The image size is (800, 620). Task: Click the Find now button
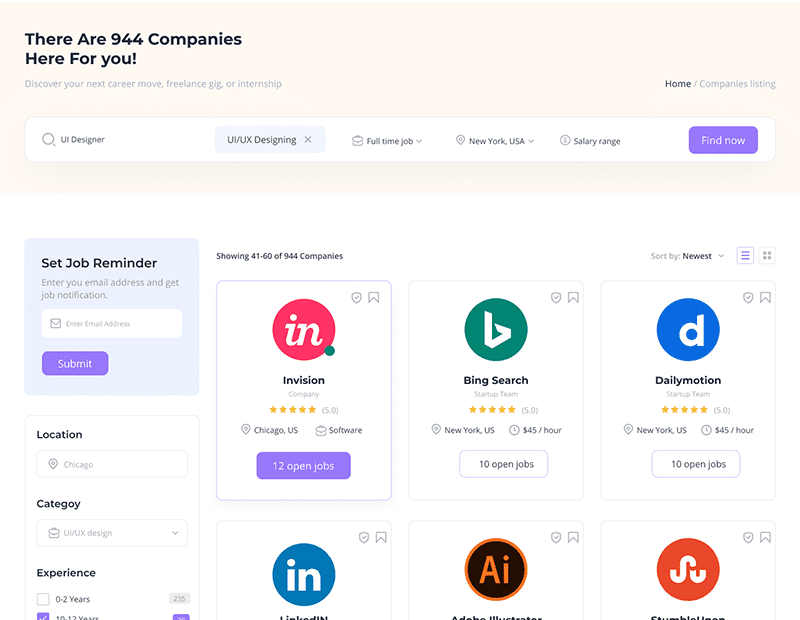tap(723, 140)
